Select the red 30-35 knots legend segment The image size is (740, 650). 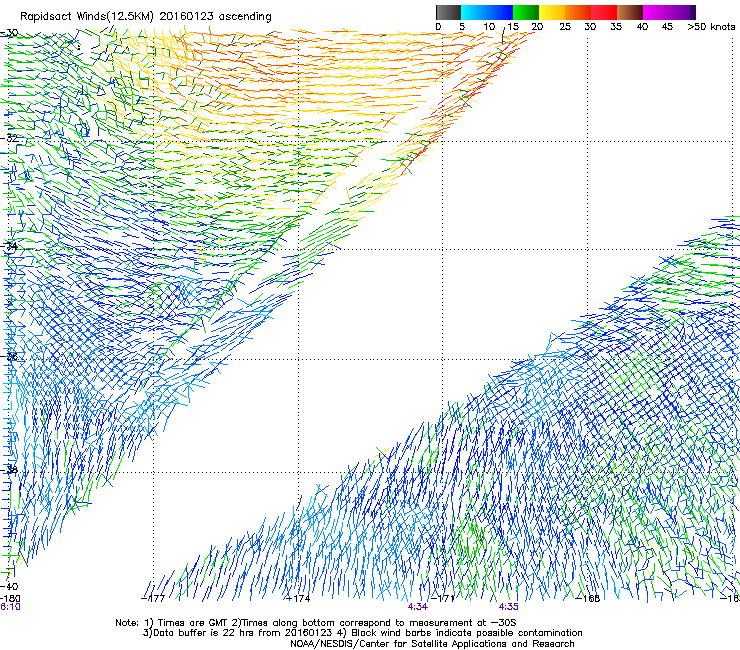604,12
